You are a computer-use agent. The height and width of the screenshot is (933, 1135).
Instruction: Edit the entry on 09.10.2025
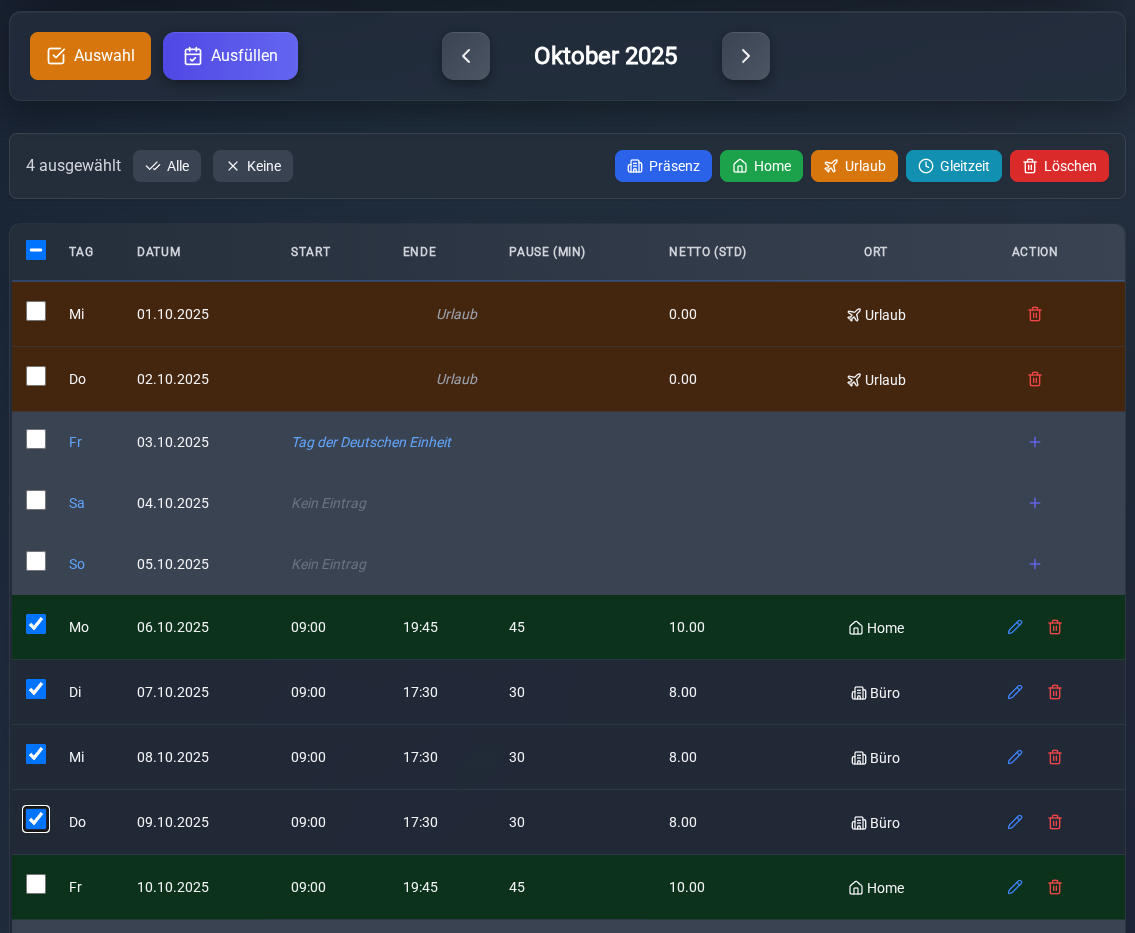pos(1015,822)
